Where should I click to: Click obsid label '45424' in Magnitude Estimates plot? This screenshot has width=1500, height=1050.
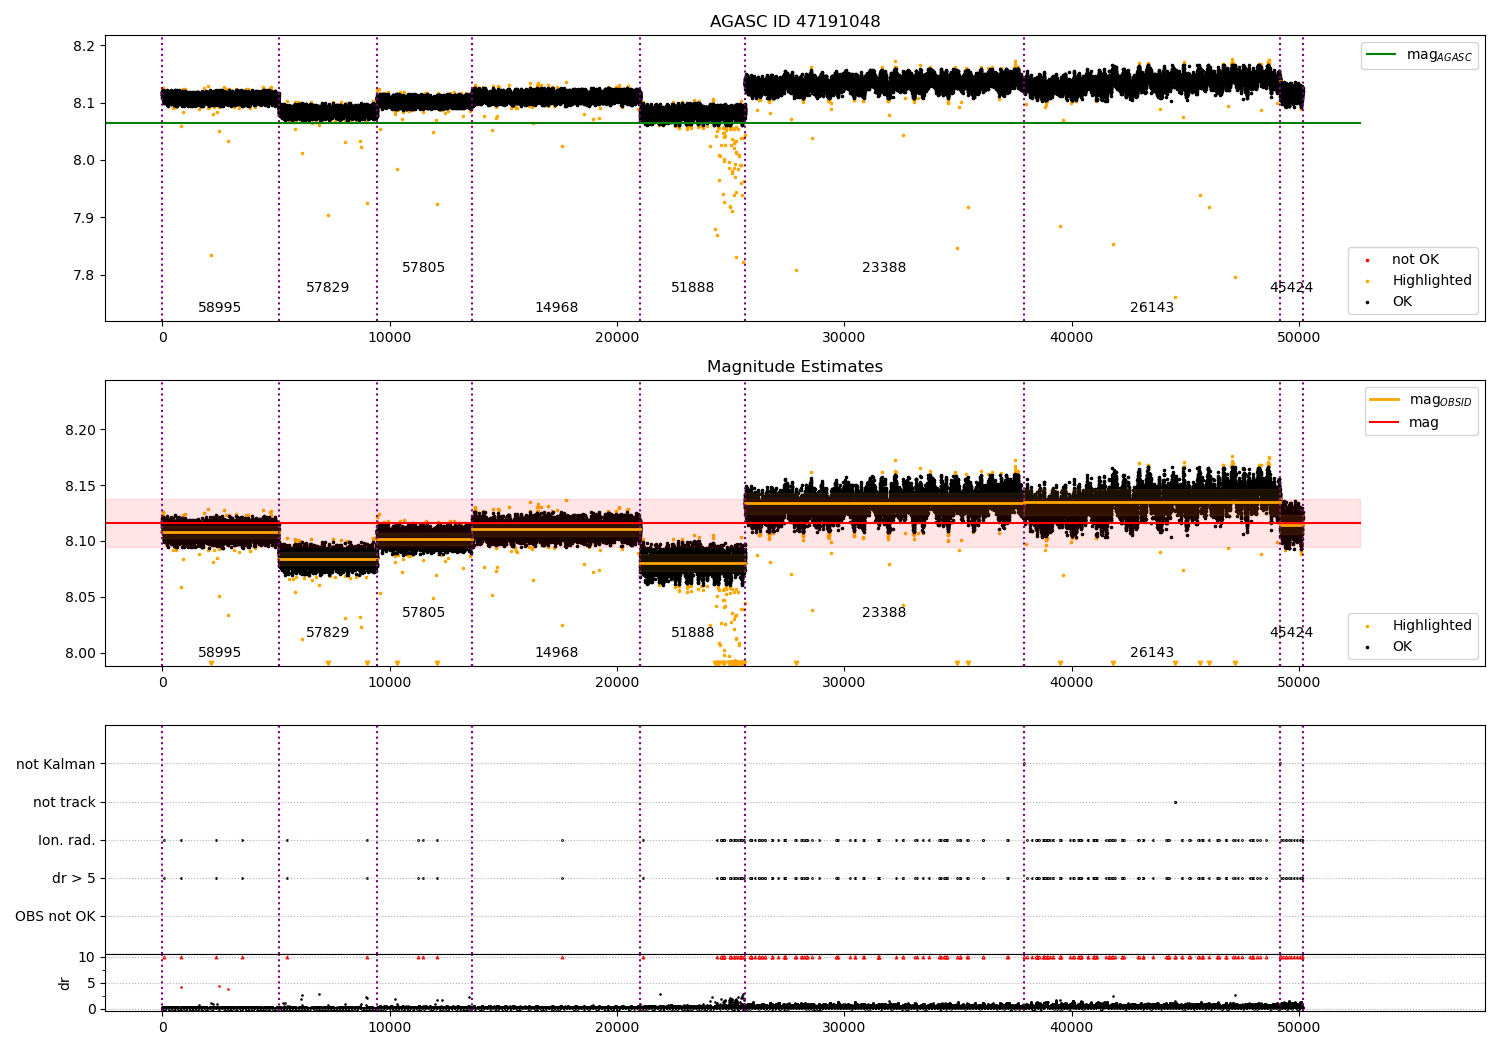pos(1291,633)
